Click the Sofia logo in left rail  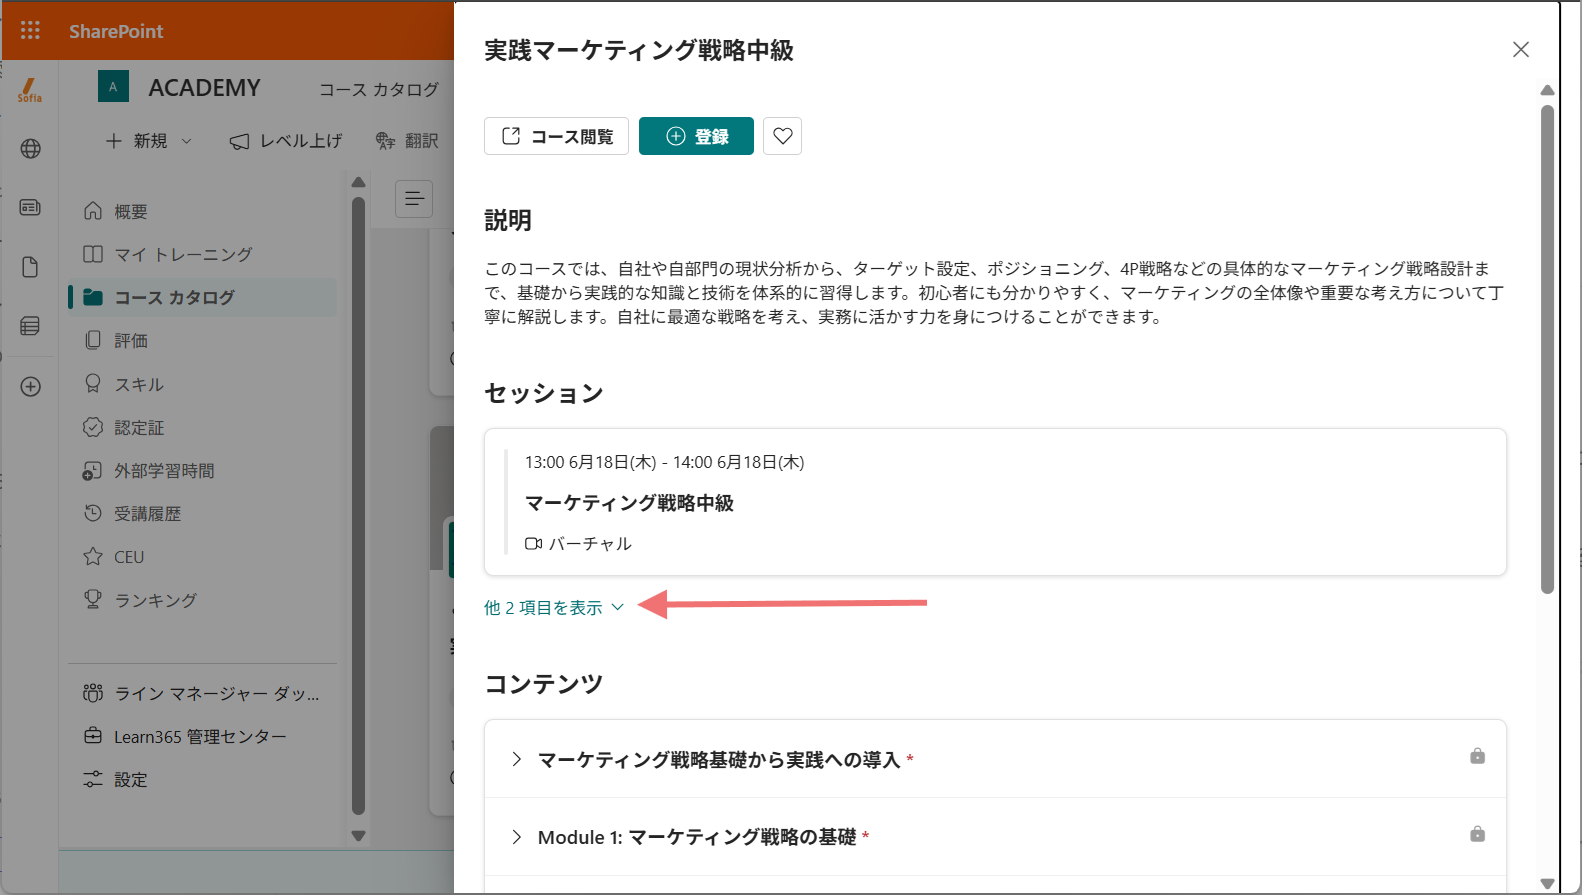click(x=30, y=91)
